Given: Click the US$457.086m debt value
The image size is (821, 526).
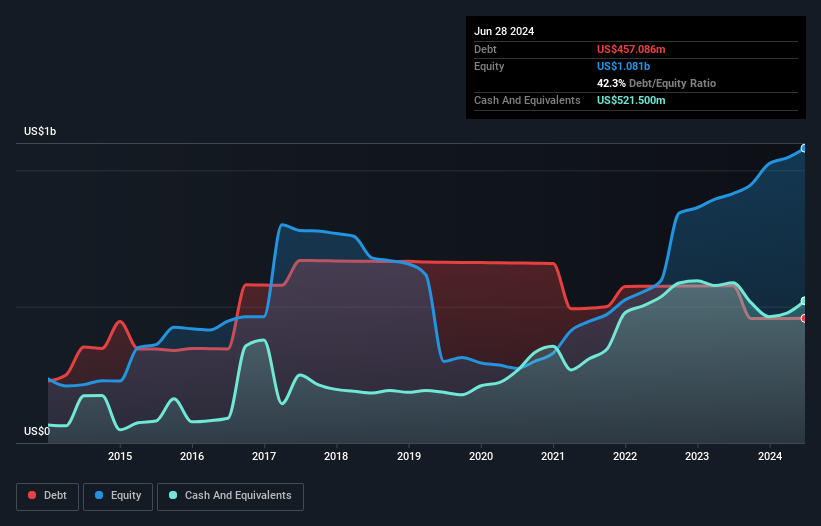Looking at the screenshot, I should (631, 49).
